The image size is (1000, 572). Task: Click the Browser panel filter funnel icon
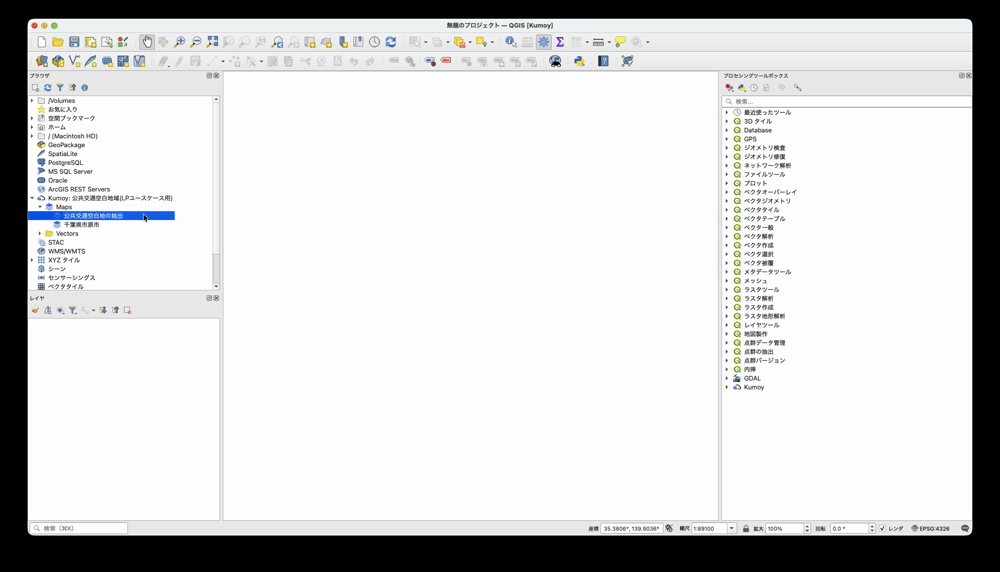(60, 88)
